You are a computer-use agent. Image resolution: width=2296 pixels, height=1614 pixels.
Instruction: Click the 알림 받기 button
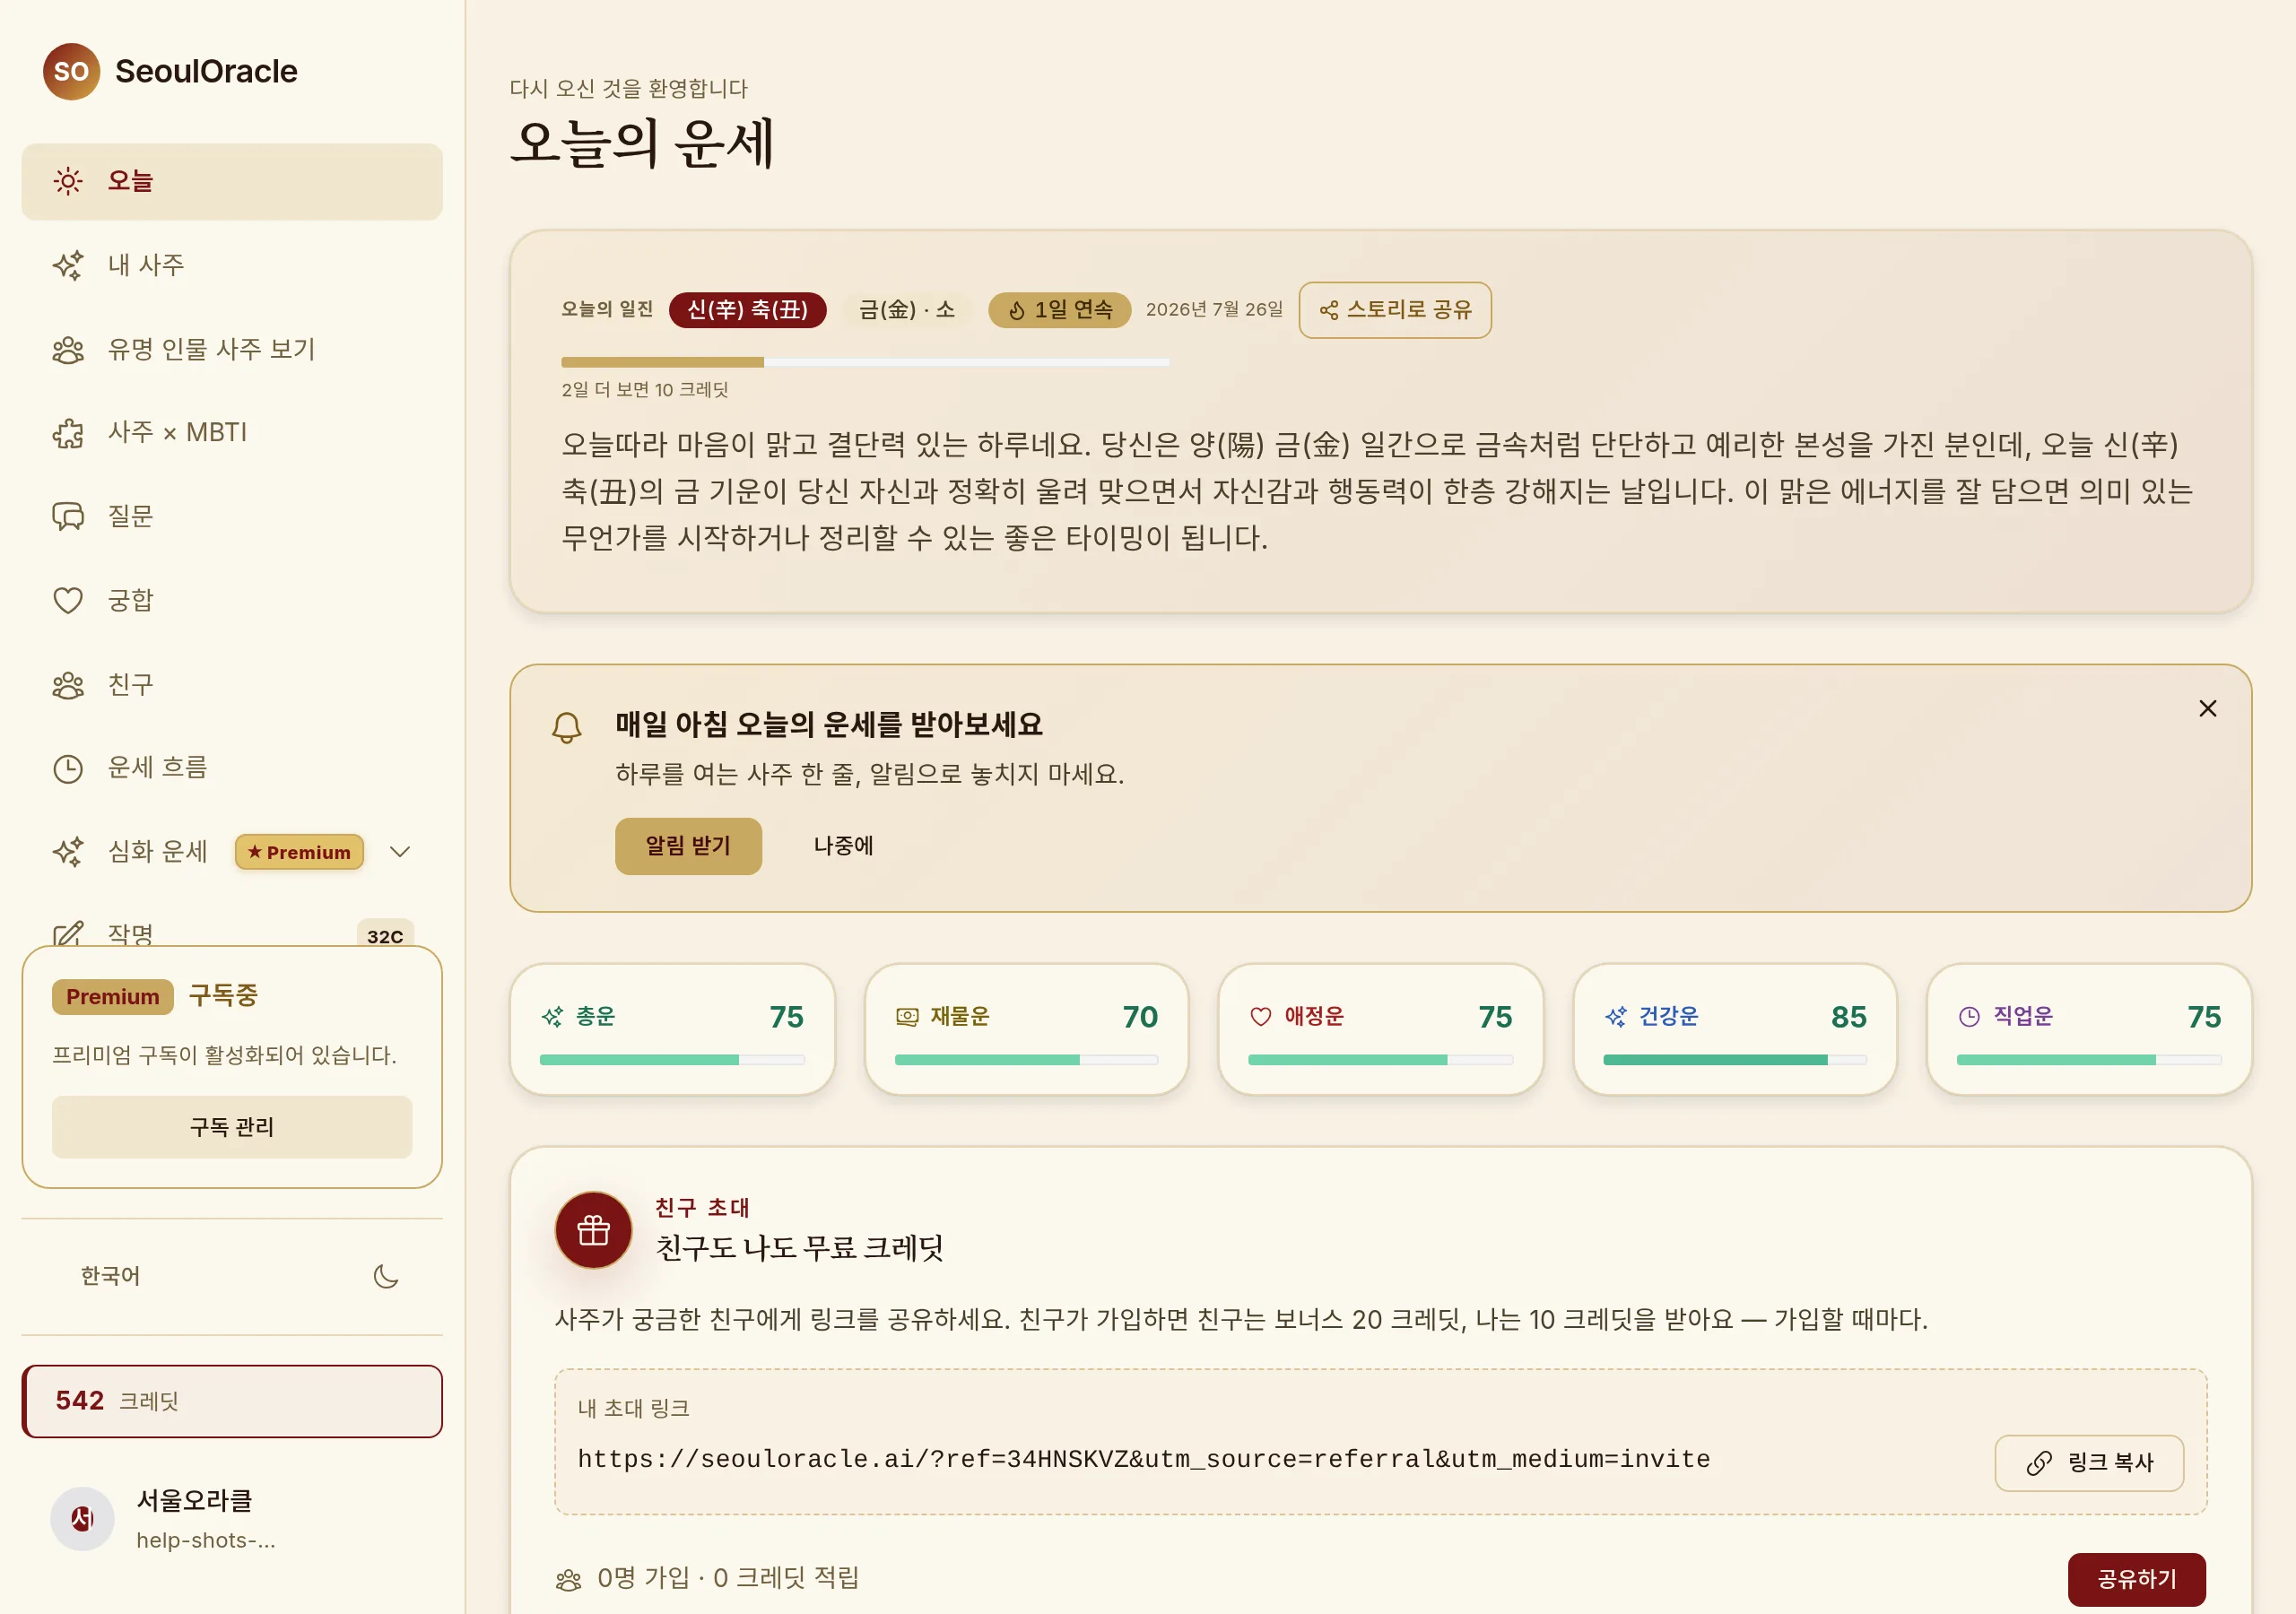pyautogui.click(x=688, y=846)
